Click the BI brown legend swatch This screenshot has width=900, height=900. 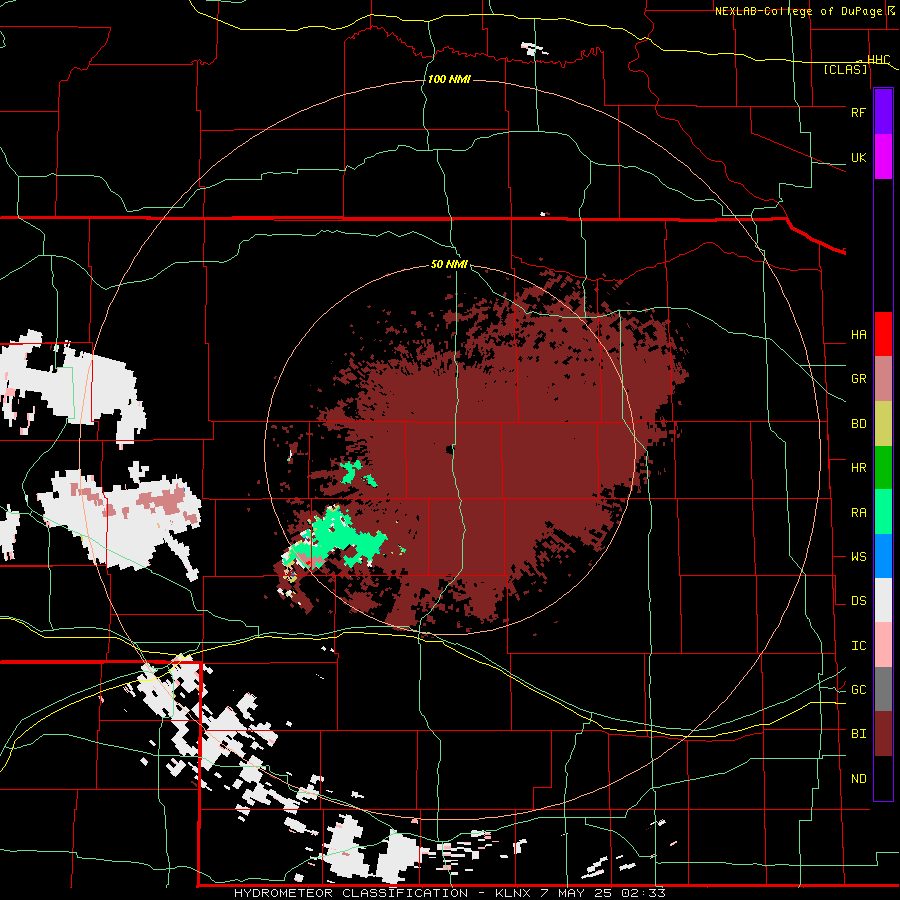pyautogui.click(x=883, y=734)
